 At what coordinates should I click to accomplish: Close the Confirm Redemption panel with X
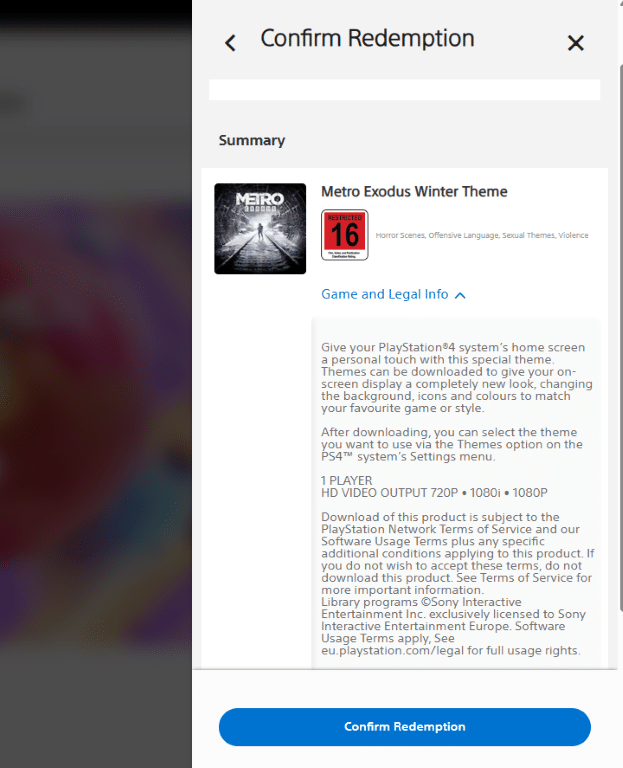coord(575,43)
